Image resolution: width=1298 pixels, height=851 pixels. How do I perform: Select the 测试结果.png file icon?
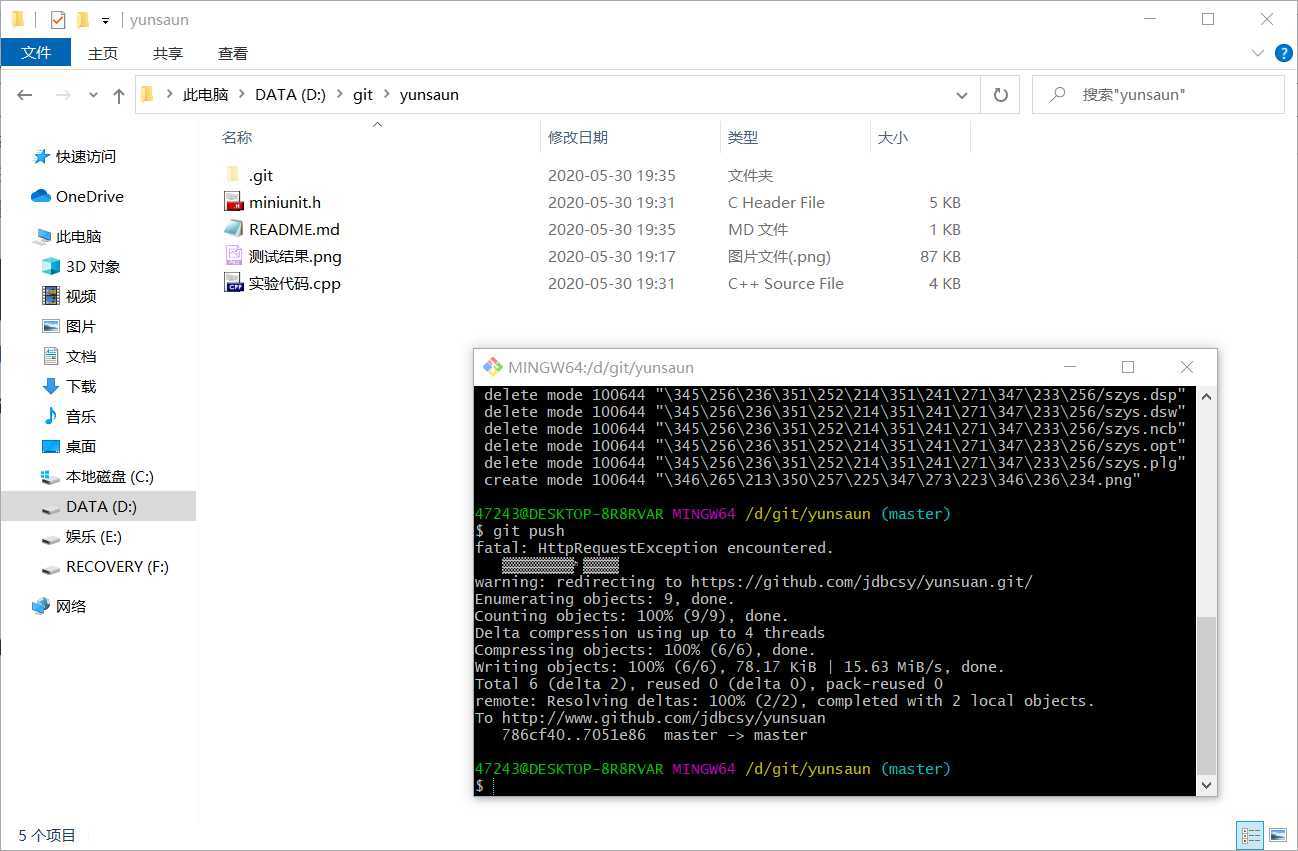233,256
